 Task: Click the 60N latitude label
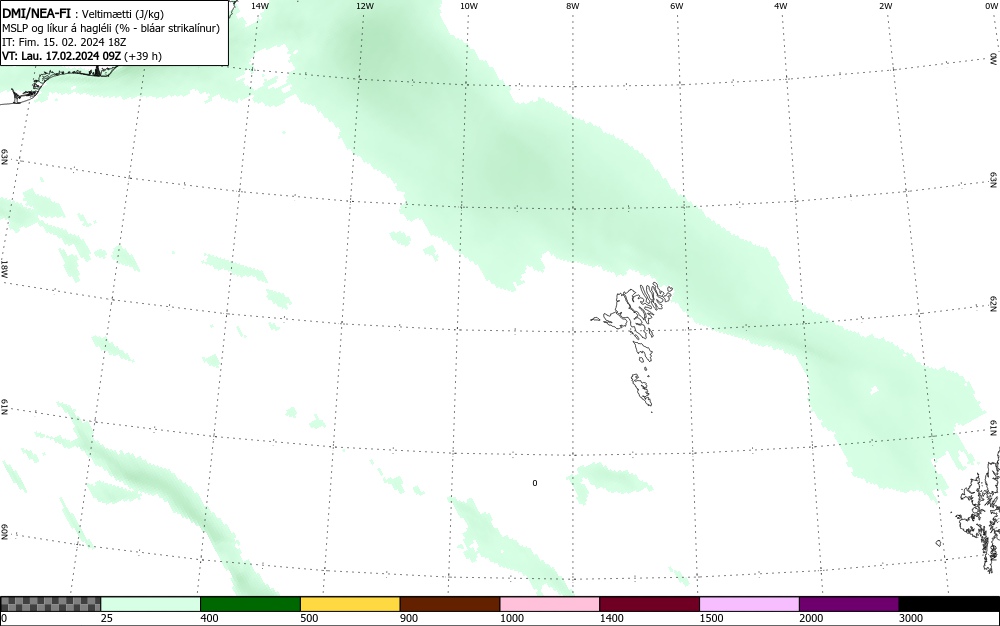4,533
